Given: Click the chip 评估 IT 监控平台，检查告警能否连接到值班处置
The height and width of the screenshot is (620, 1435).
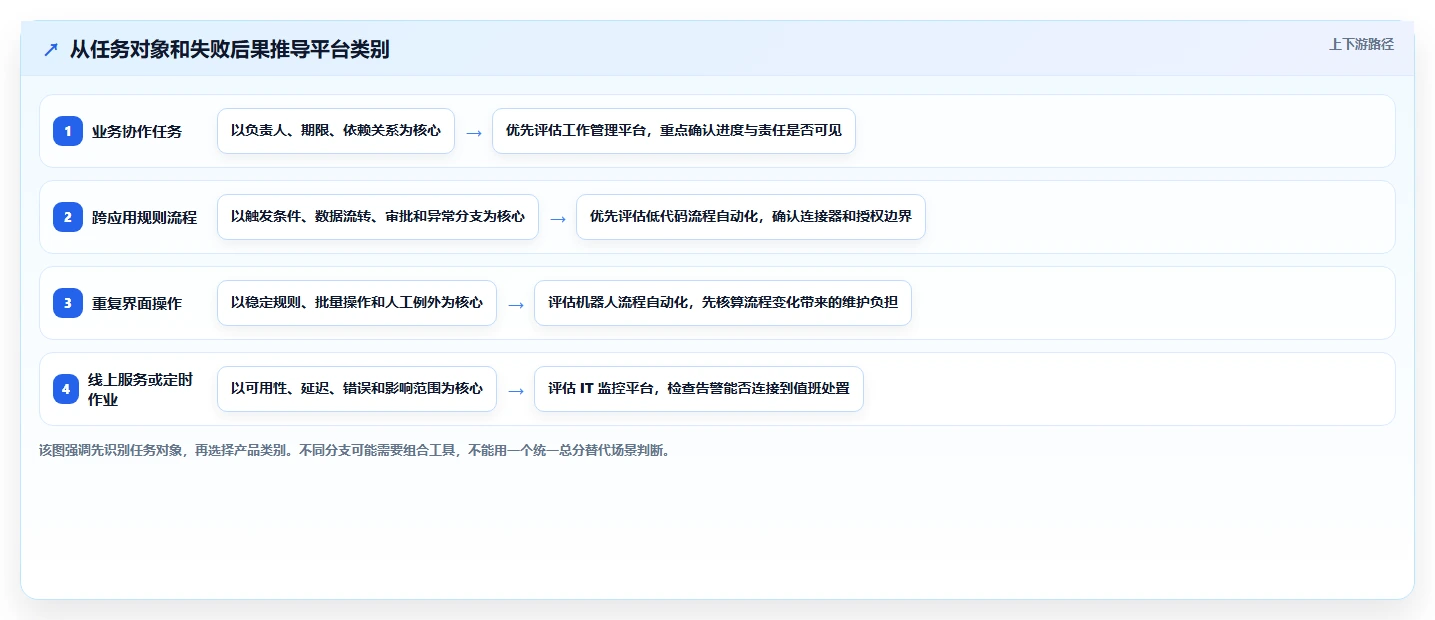Looking at the screenshot, I should coord(699,389).
